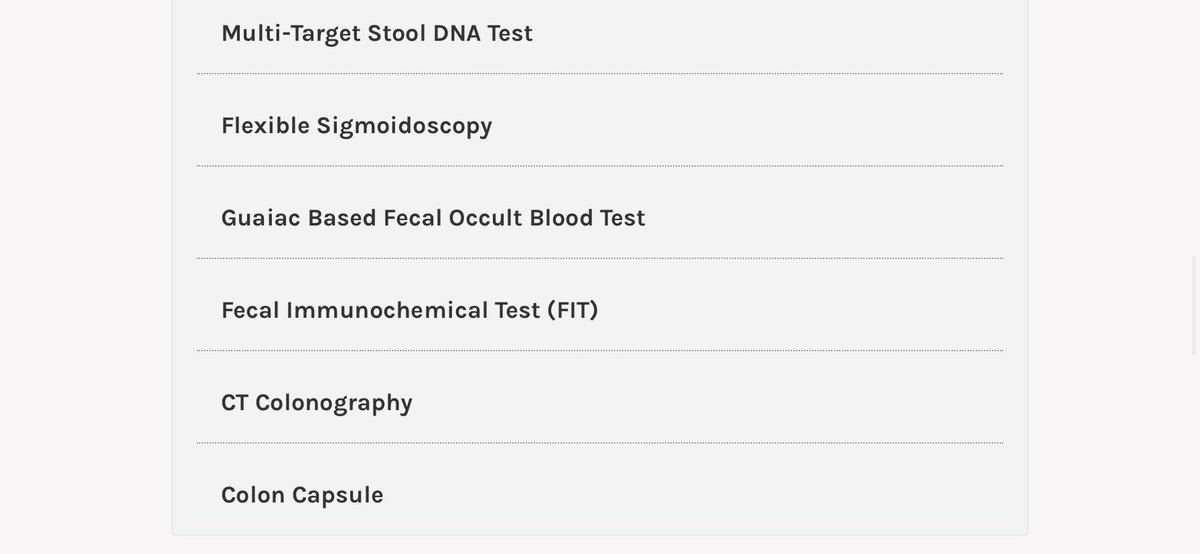The width and height of the screenshot is (1200, 554).
Task: Reveal the FIT test information
Action: pos(409,310)
